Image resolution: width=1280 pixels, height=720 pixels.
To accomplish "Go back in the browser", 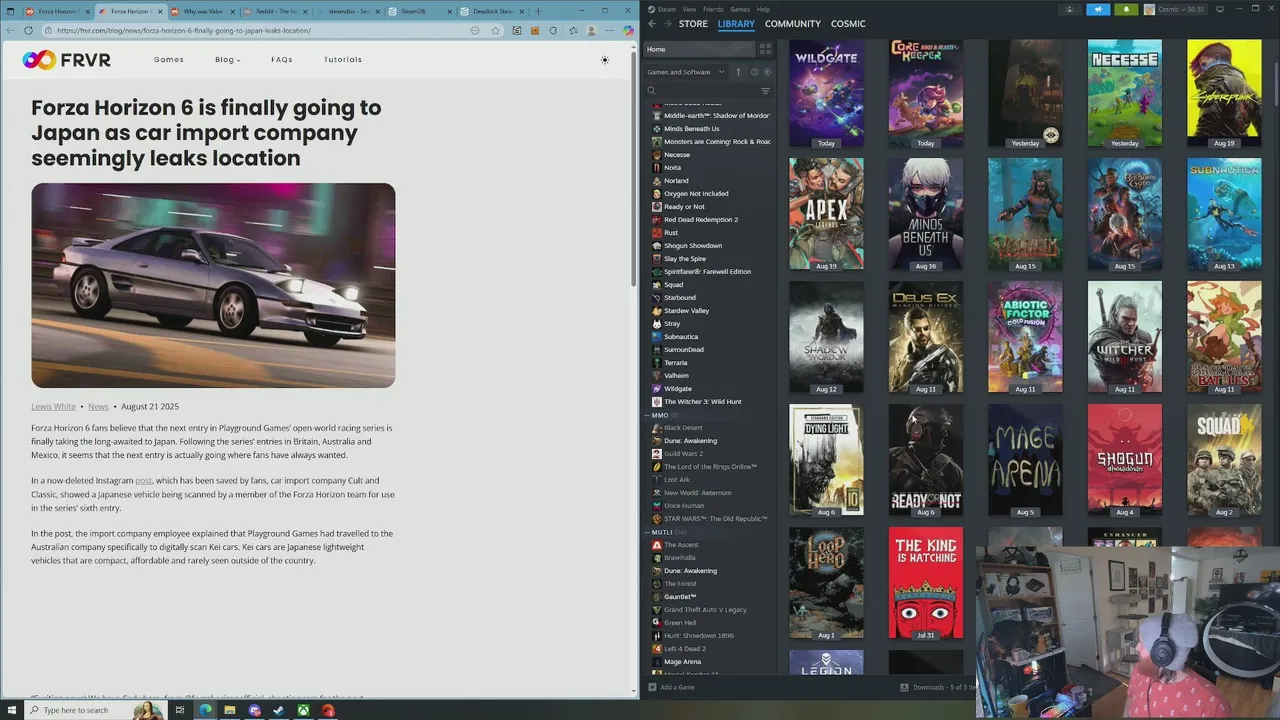I will tap(11, 30).
